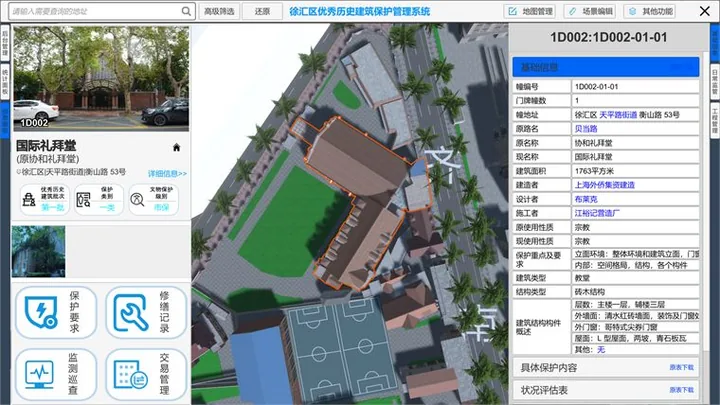The width and height of the screenshot is (720, 405).
Task: Click the 1D002:1D002-01-01 panel title
Action: click(608, 37)
